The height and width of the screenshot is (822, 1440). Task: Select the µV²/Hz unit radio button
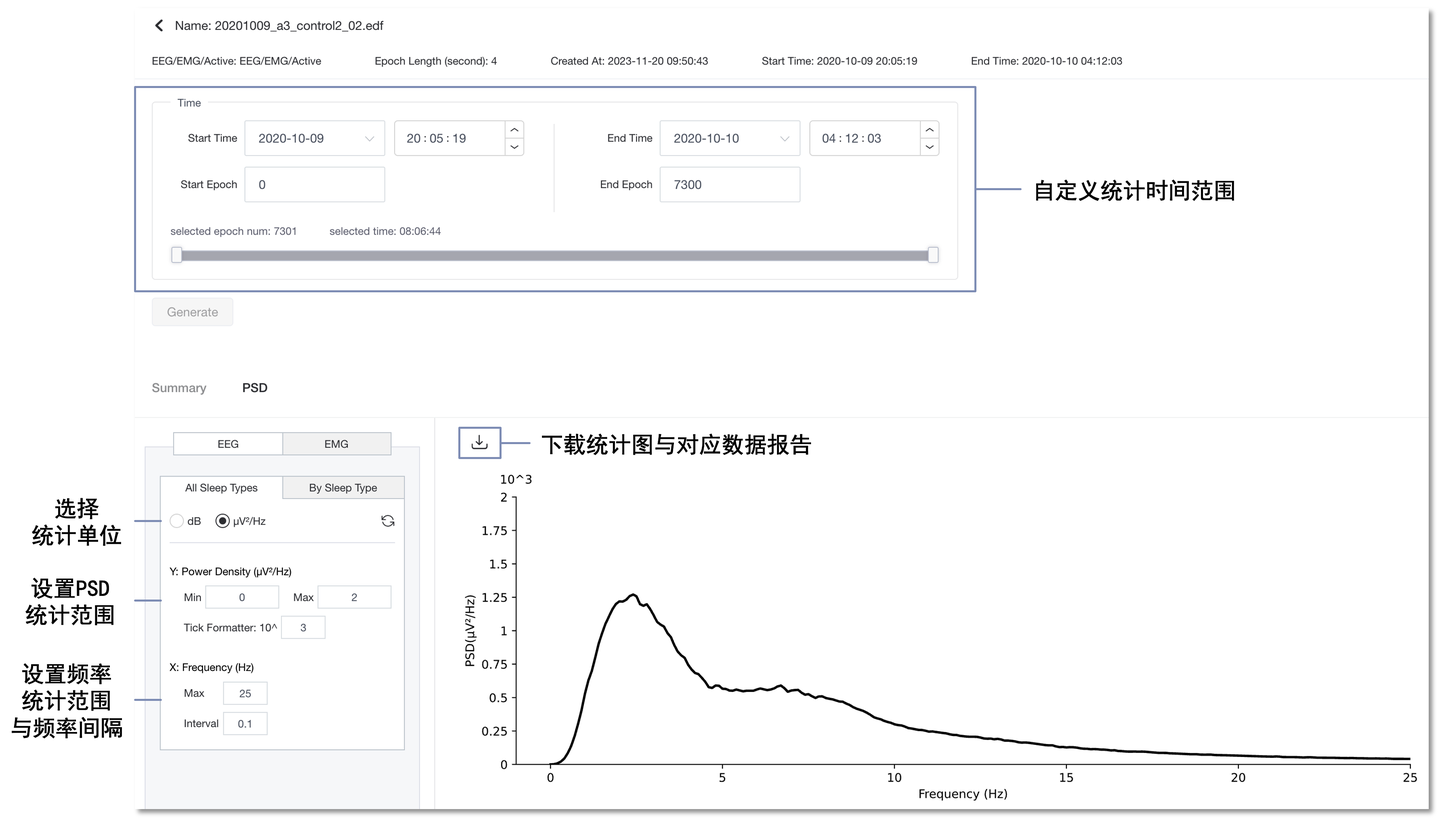(222, 521)
